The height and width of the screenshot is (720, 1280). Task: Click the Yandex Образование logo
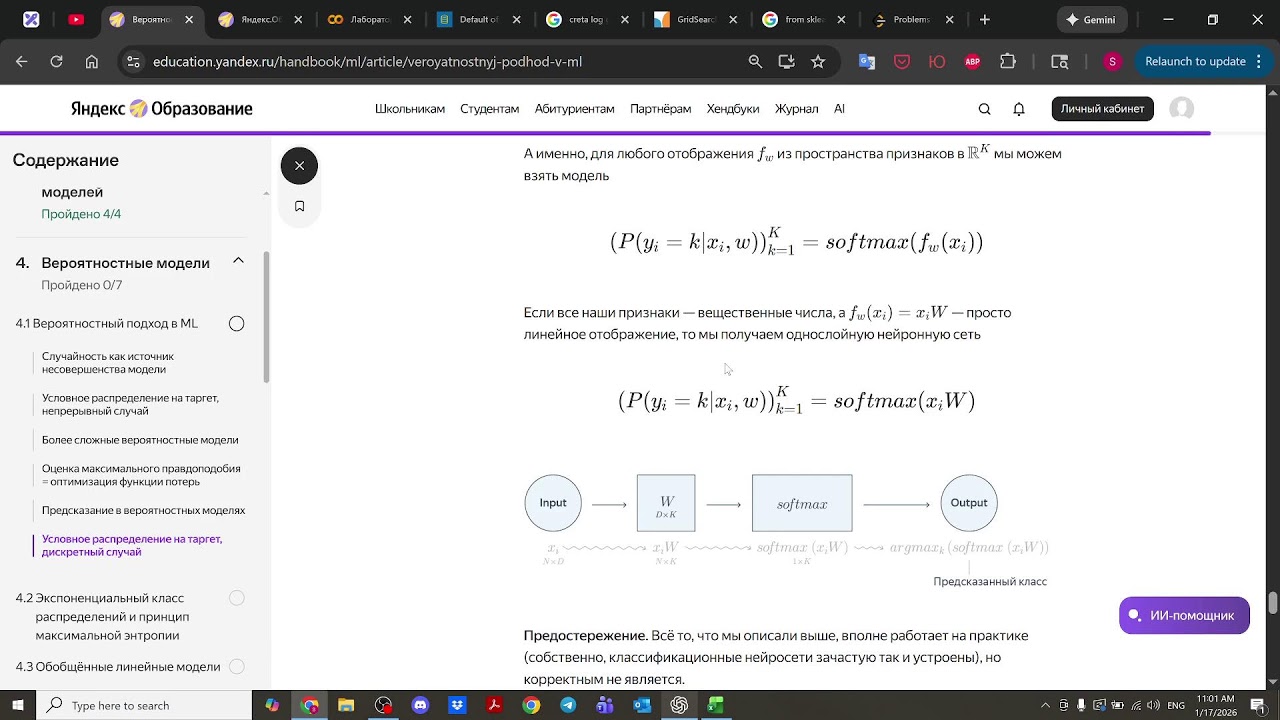[161, 109]
